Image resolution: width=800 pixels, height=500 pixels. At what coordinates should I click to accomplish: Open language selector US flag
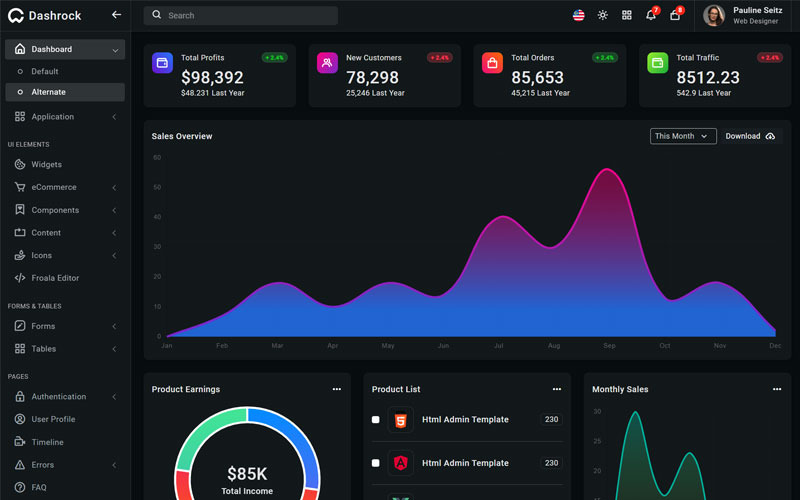point(579,15)
